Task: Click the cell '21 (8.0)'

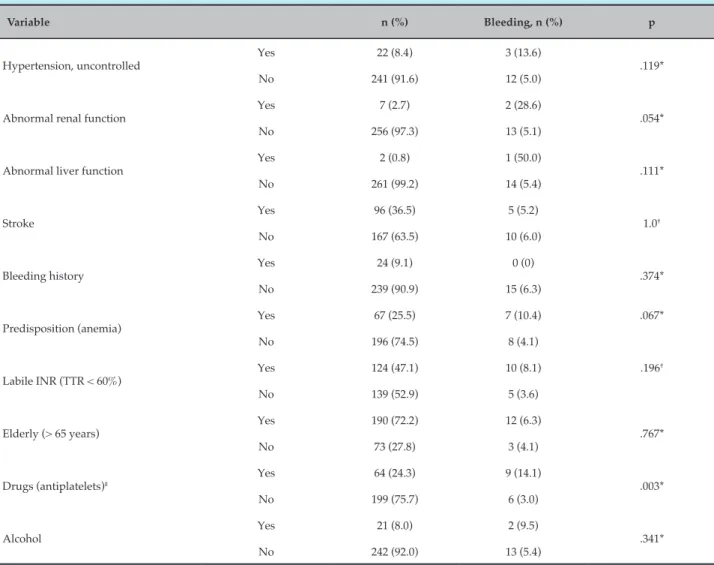Action: [x=394, y=526]
